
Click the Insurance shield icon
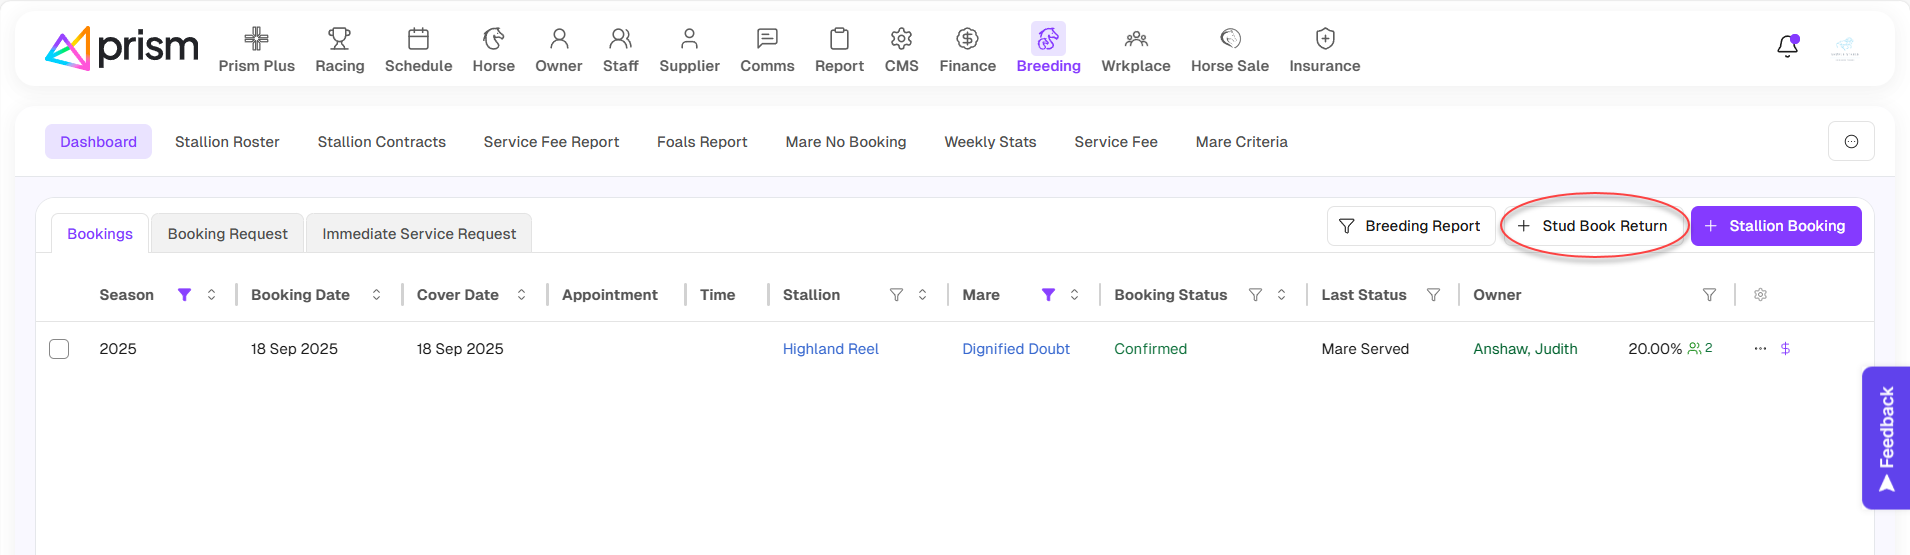(1324, 39)
